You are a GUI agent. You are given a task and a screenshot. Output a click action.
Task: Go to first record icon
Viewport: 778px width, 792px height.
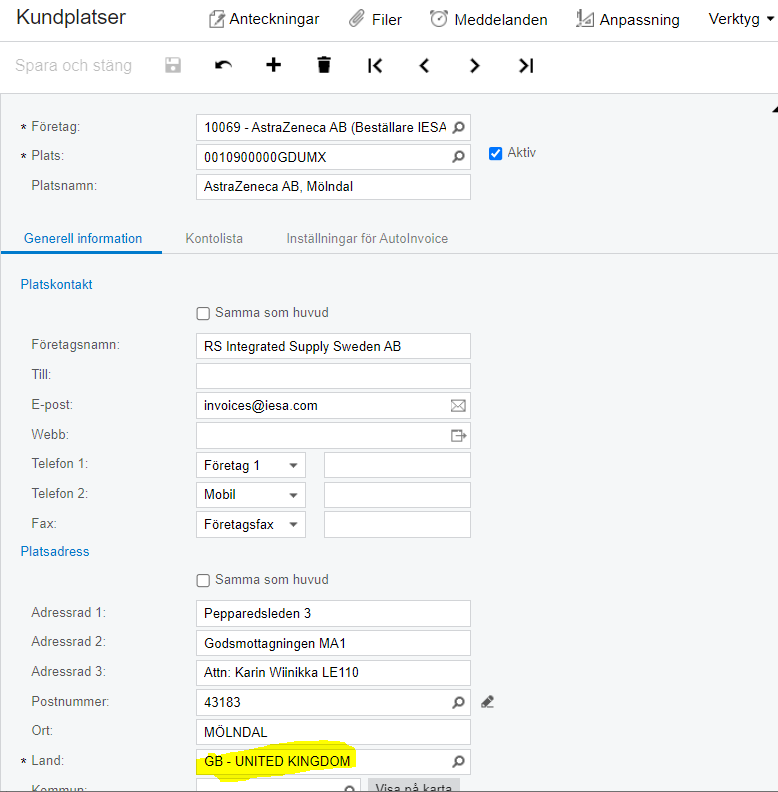[375, 66]
